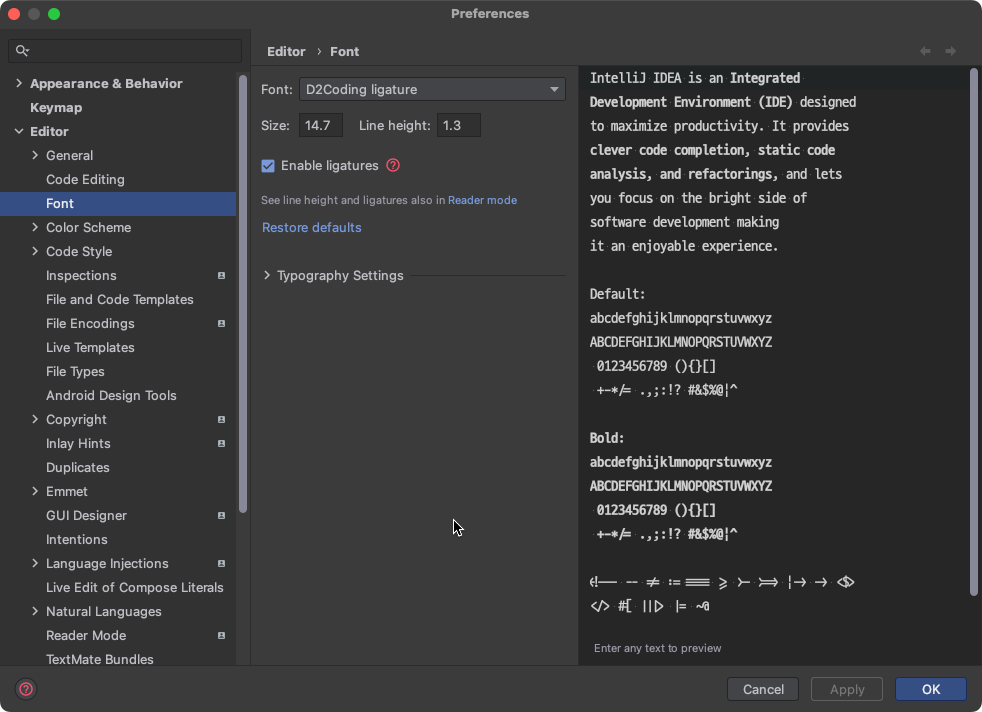
Task: Open Reader Mode settings item
Action: [86, 636]
